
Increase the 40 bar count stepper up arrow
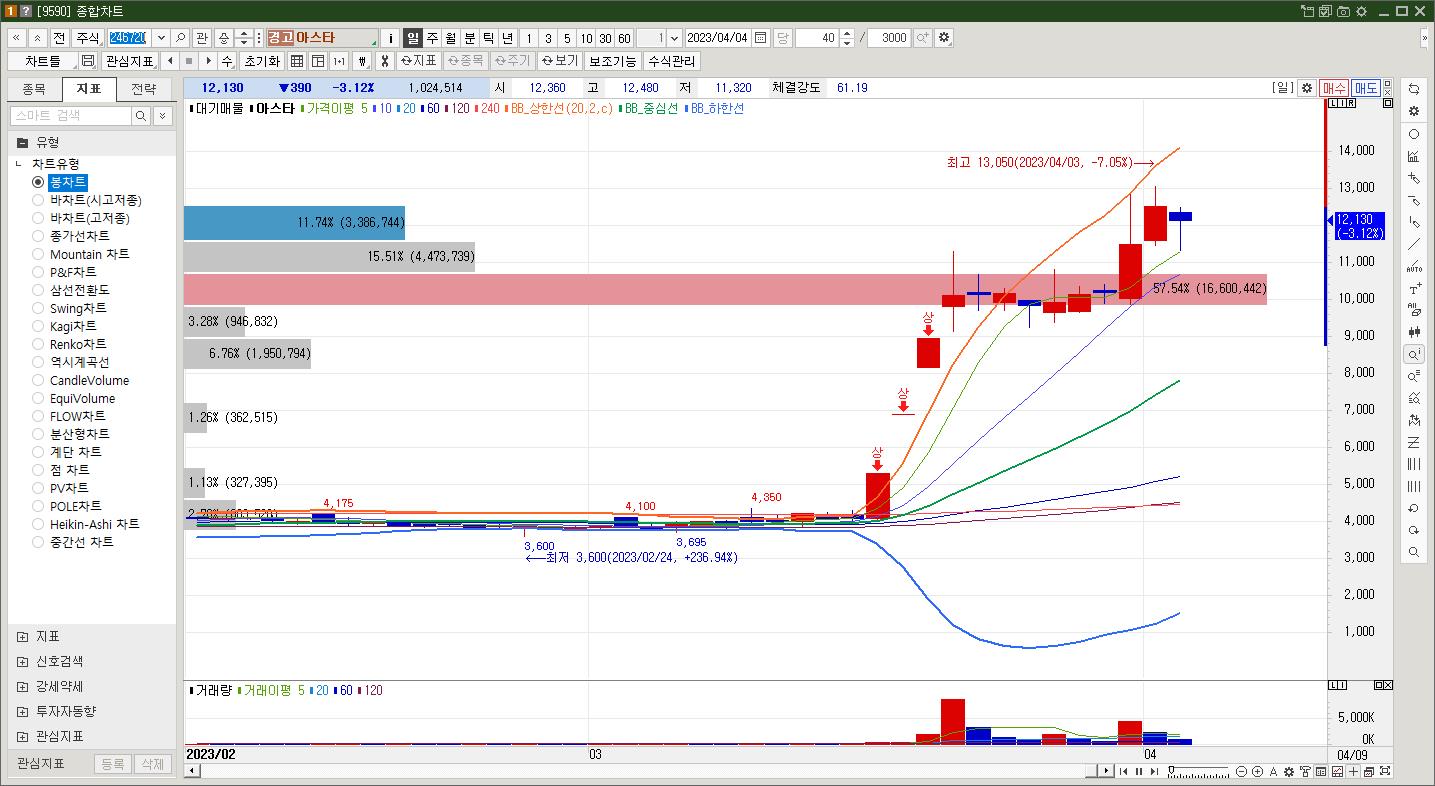(847, 33)
